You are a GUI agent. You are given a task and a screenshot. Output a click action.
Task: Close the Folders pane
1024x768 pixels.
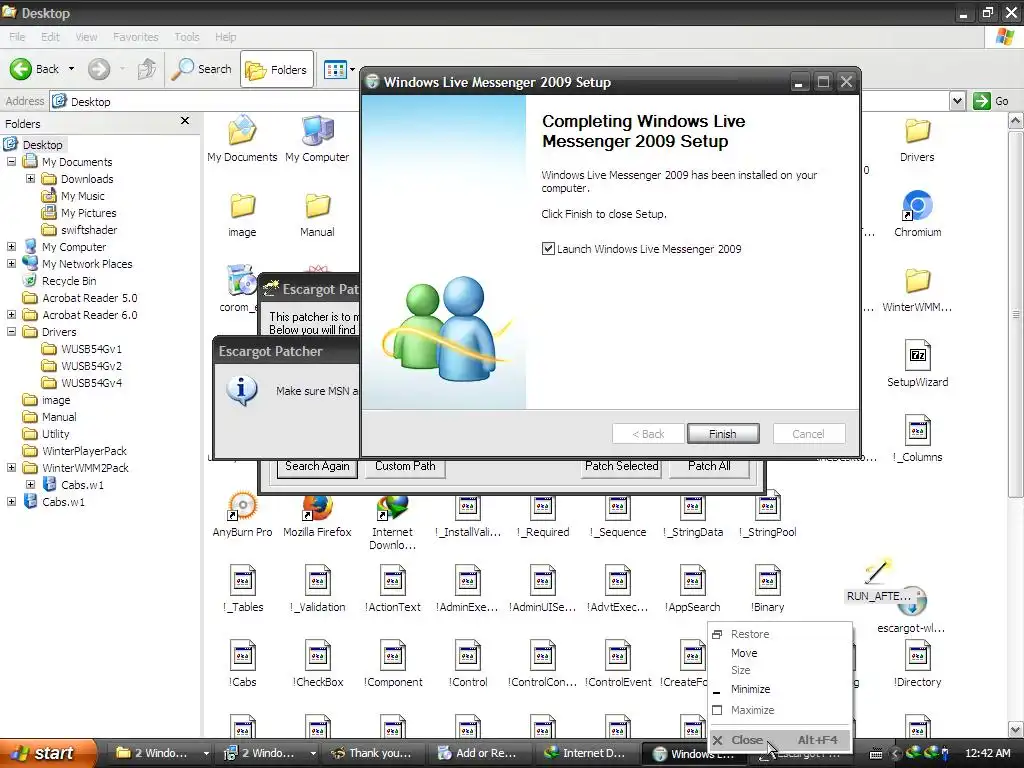185,121
